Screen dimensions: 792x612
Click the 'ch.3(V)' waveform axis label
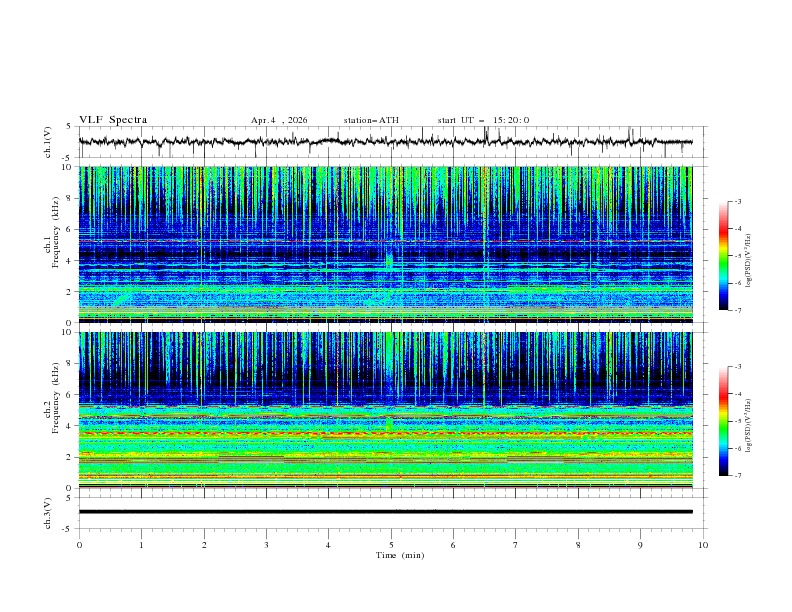coord(48,513)
